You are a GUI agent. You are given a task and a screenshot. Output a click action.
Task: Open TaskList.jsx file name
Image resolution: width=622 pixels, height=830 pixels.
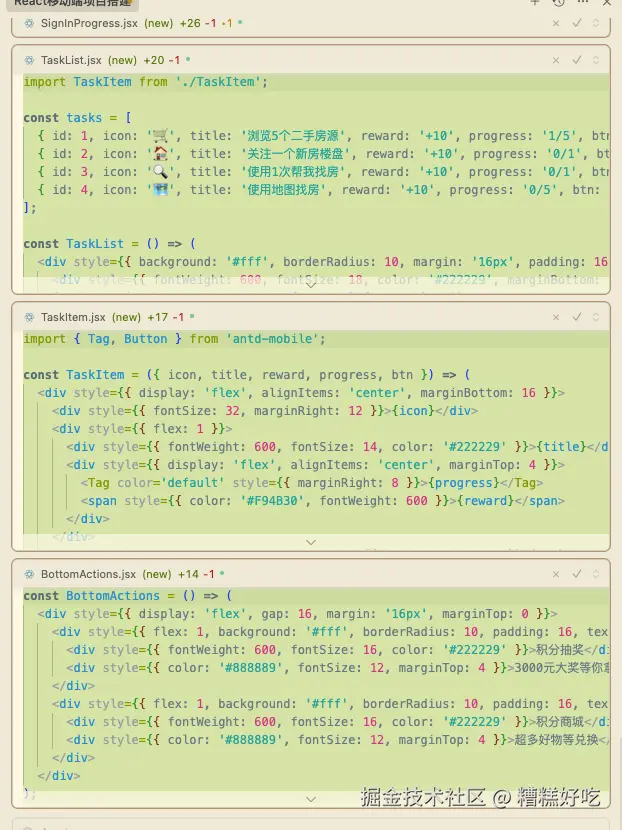coord(71,60)
